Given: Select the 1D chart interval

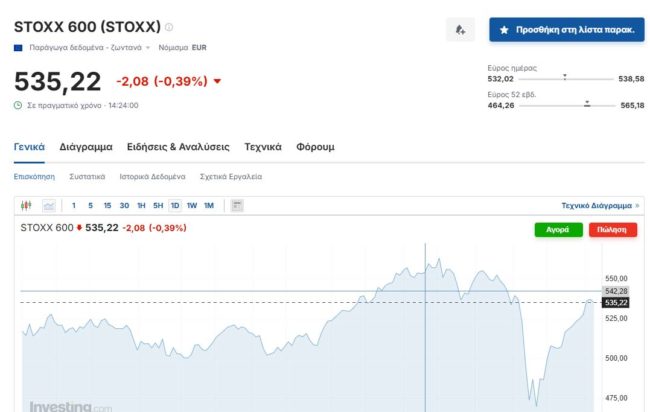Looking at the screenshot, I should [175, 206].
